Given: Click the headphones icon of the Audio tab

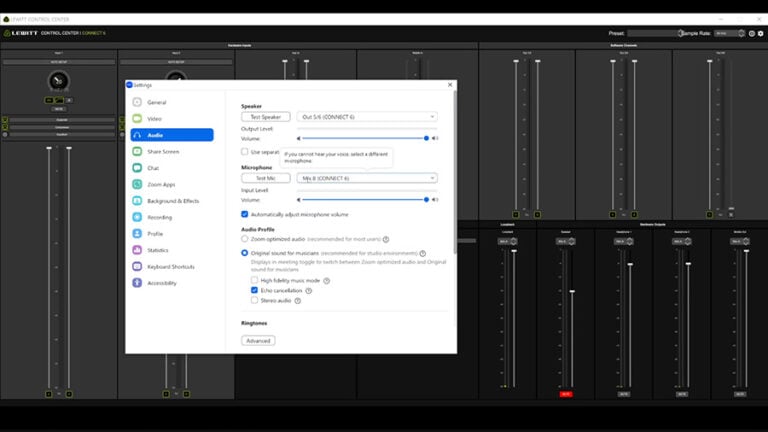Looking at the screenshot, I should 137,135.
